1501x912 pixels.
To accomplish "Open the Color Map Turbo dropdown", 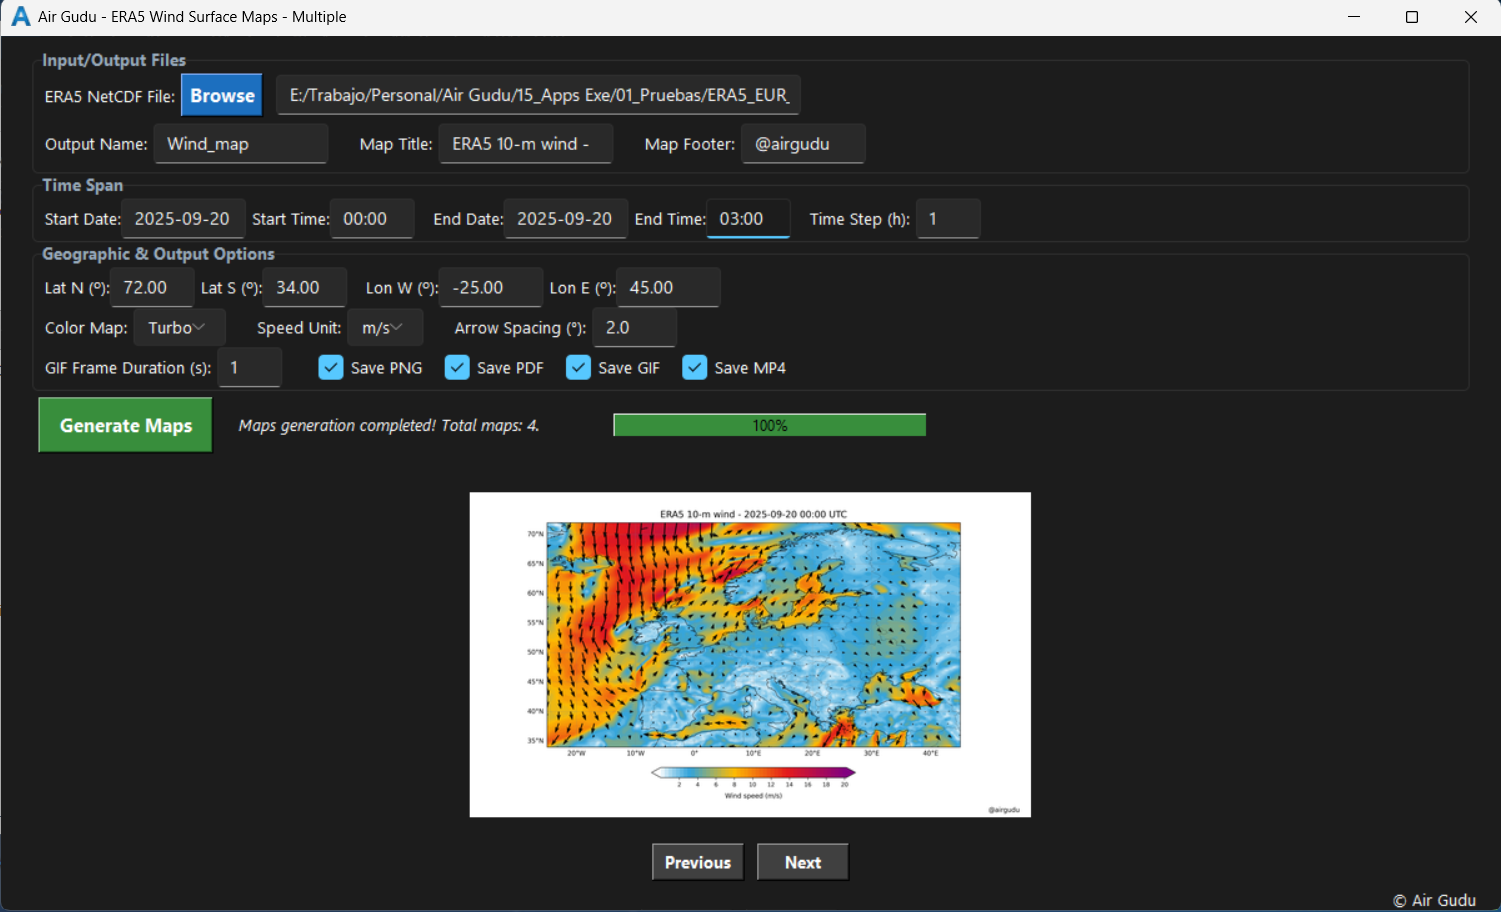I will (x=180, y=328).
